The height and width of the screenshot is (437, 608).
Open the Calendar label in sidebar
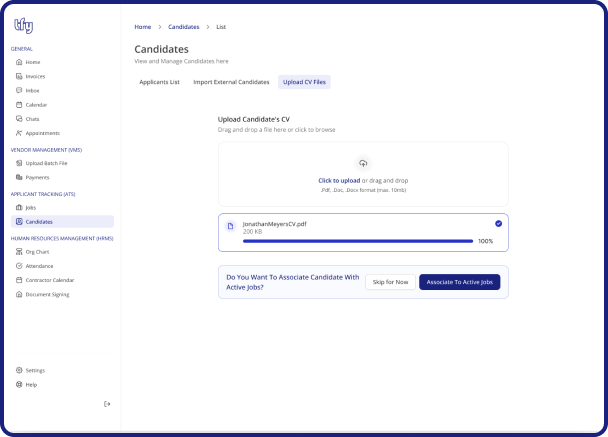click(36, 105)
